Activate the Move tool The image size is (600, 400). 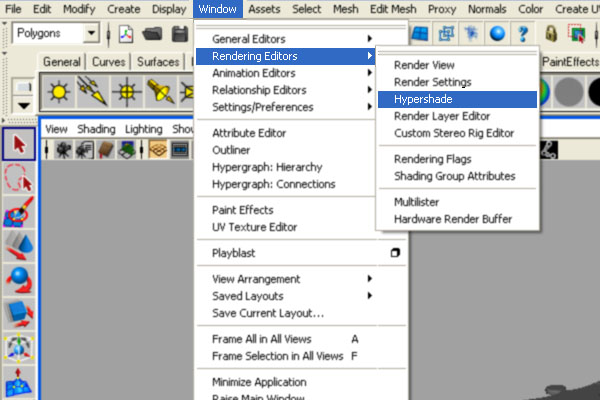19,245
